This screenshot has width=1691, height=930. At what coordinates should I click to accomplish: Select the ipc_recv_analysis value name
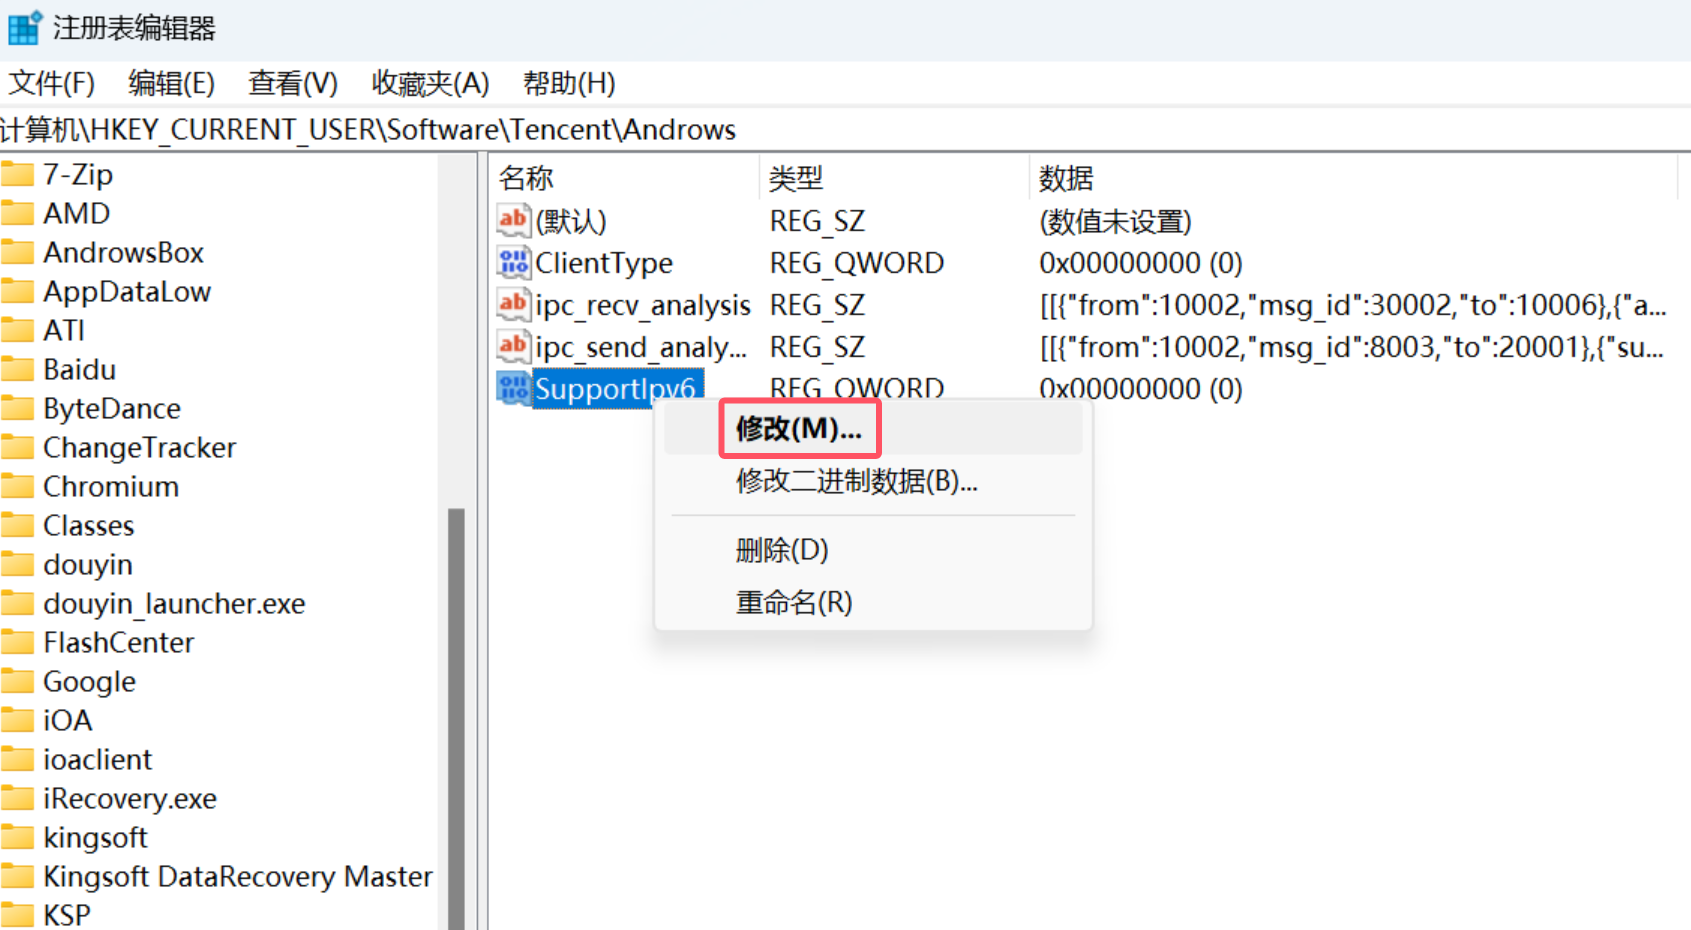tap(643, 305)
